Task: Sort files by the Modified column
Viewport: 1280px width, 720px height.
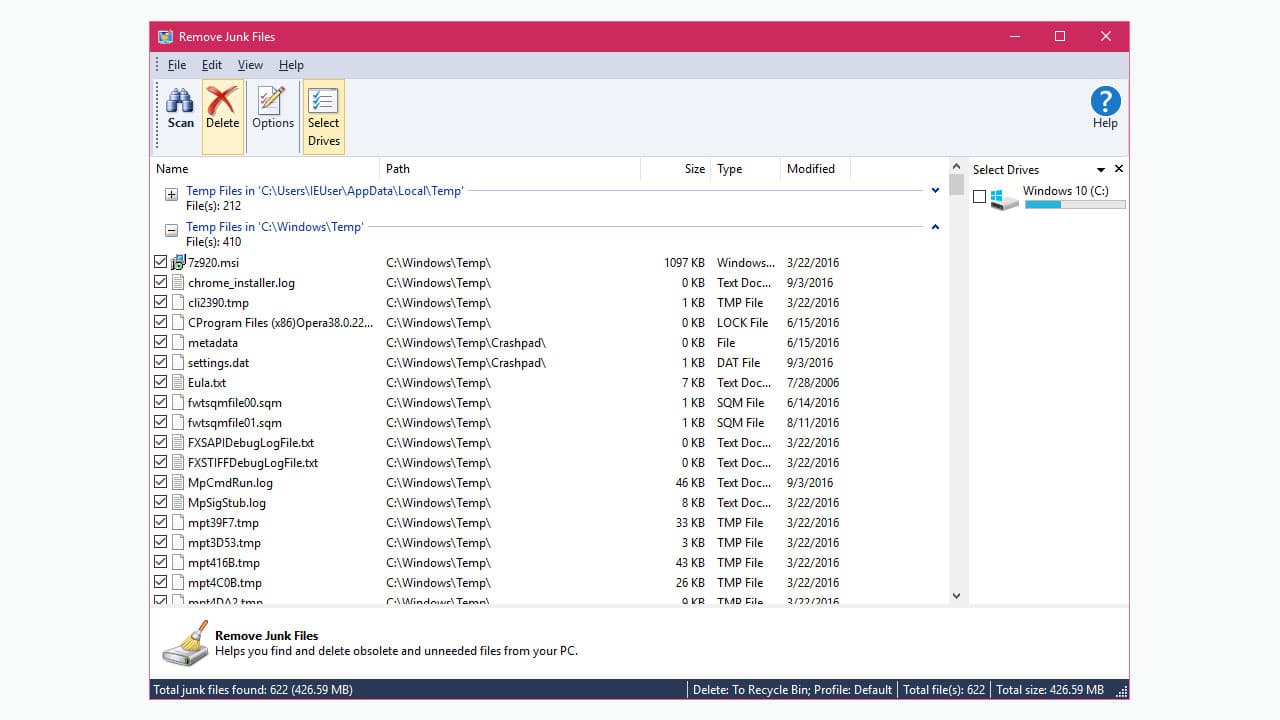Action: [812, 168]
